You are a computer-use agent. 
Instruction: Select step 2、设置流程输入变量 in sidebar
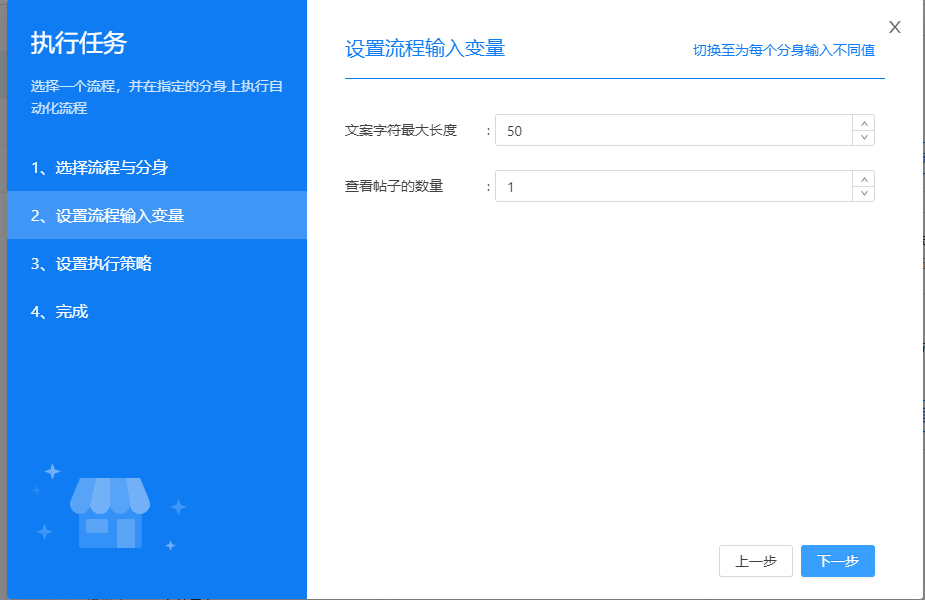coord(107,215)
